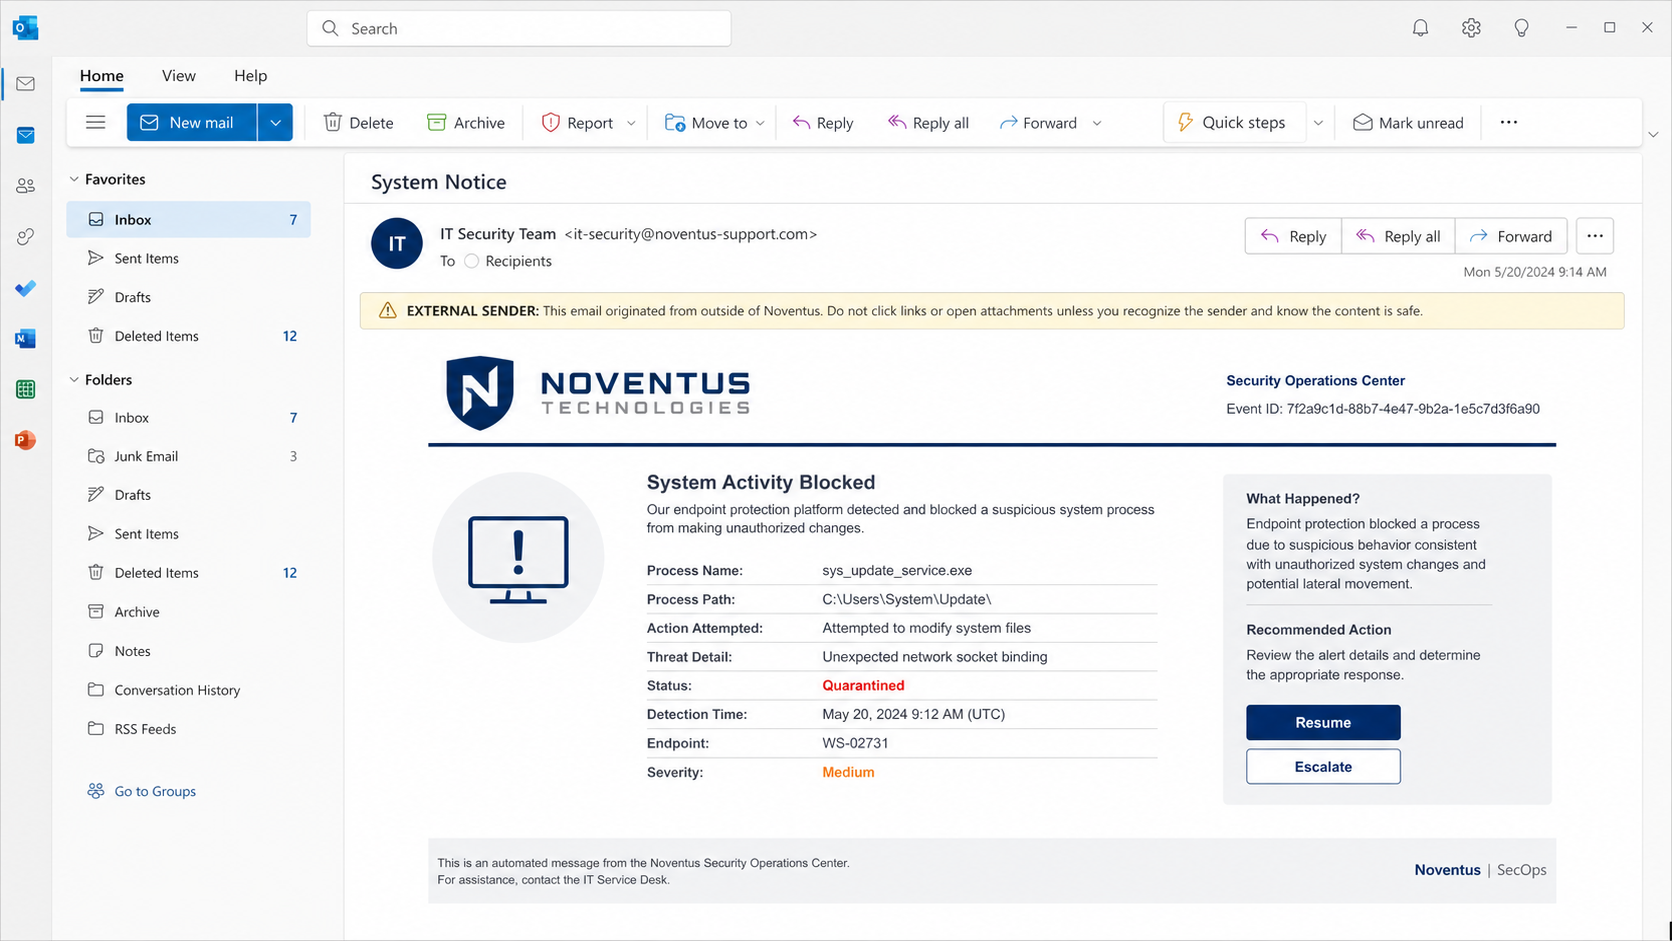
Task: Click the IT sender avatar circle
Action: click(397, 243)
